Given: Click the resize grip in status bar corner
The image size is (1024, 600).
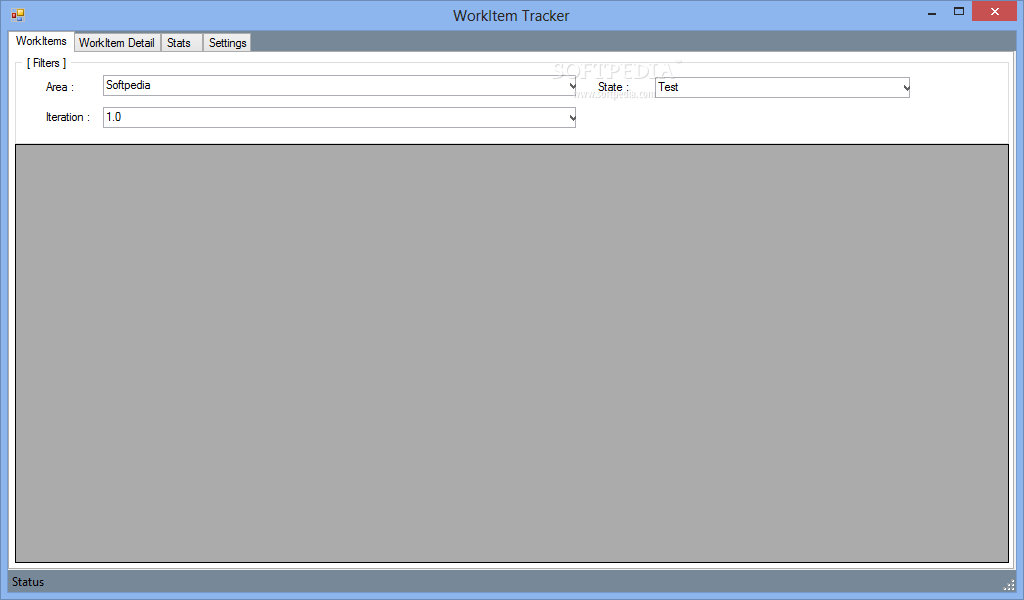Looking at the screenshot, I should point(1009,585).
